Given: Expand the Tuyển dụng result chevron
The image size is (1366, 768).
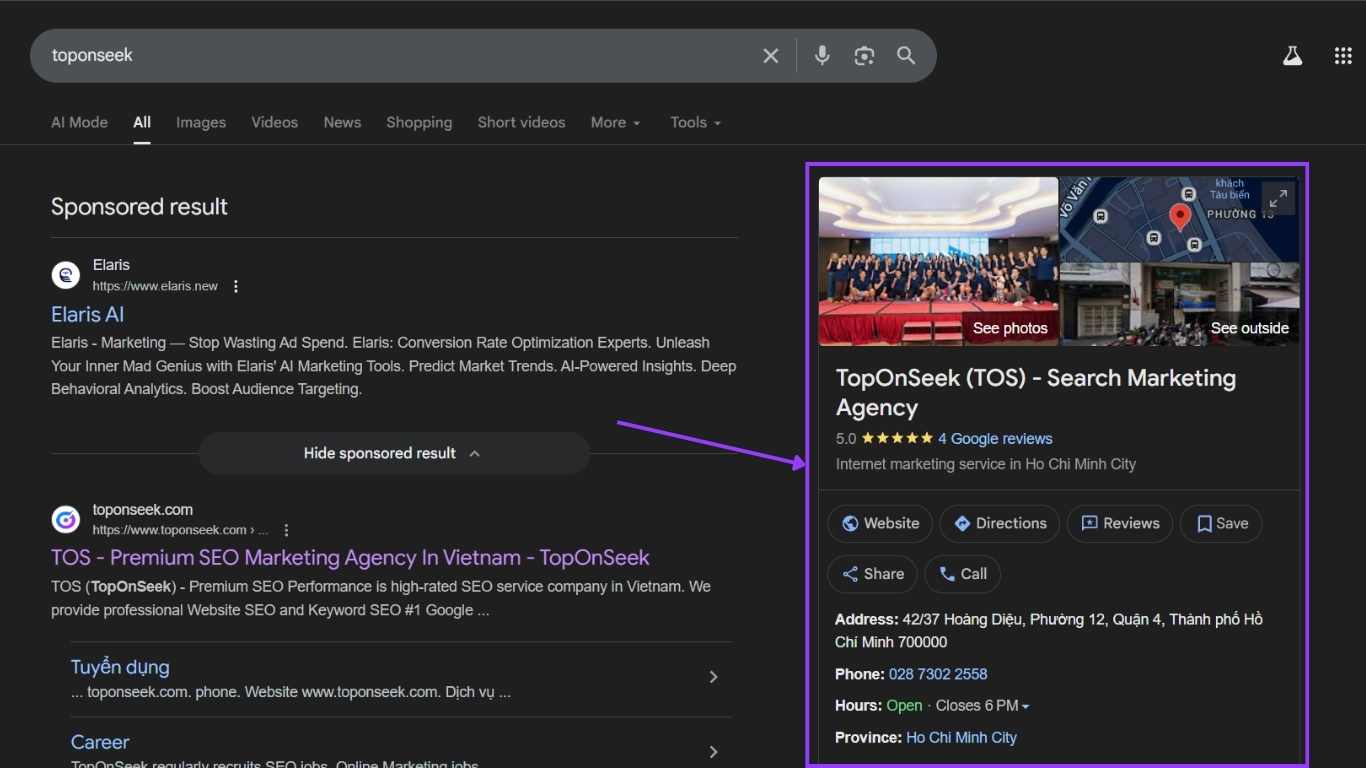Looking at the screenshot, I should point(713,677).
